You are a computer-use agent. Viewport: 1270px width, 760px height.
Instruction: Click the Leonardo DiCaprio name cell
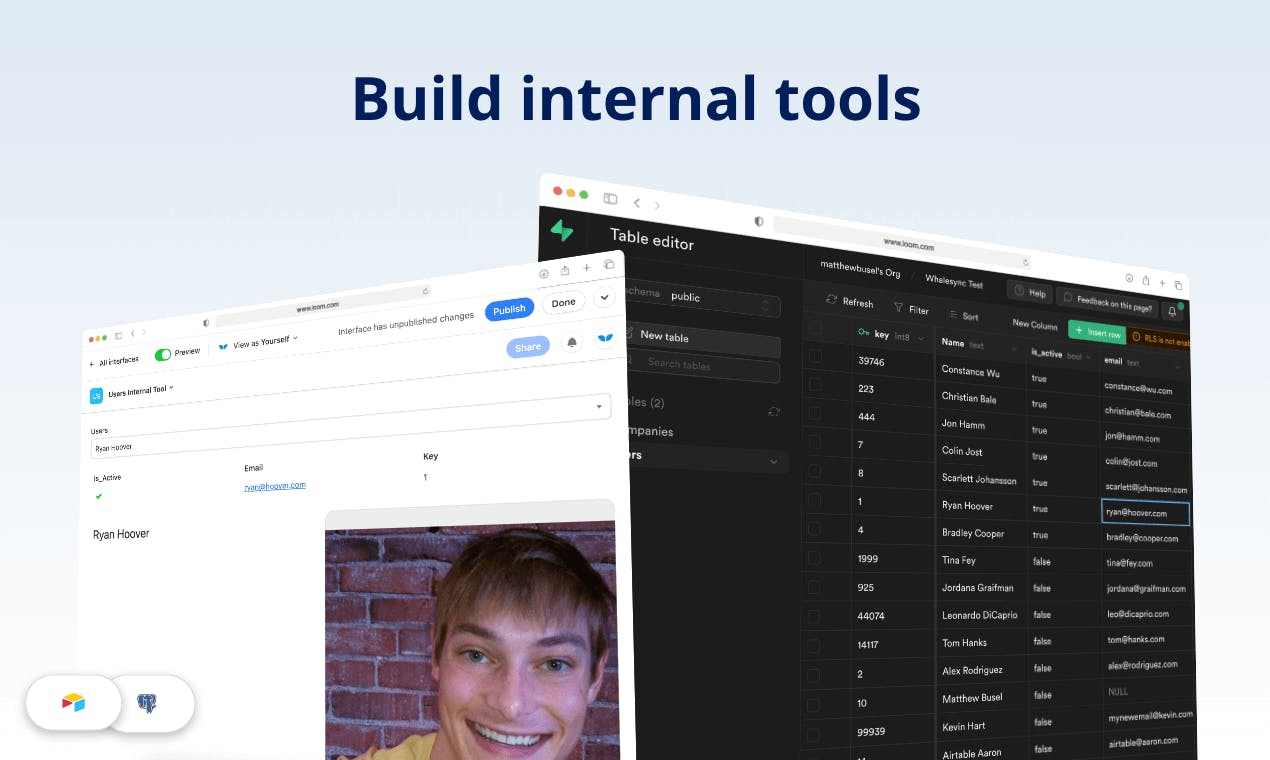[981, 614]
